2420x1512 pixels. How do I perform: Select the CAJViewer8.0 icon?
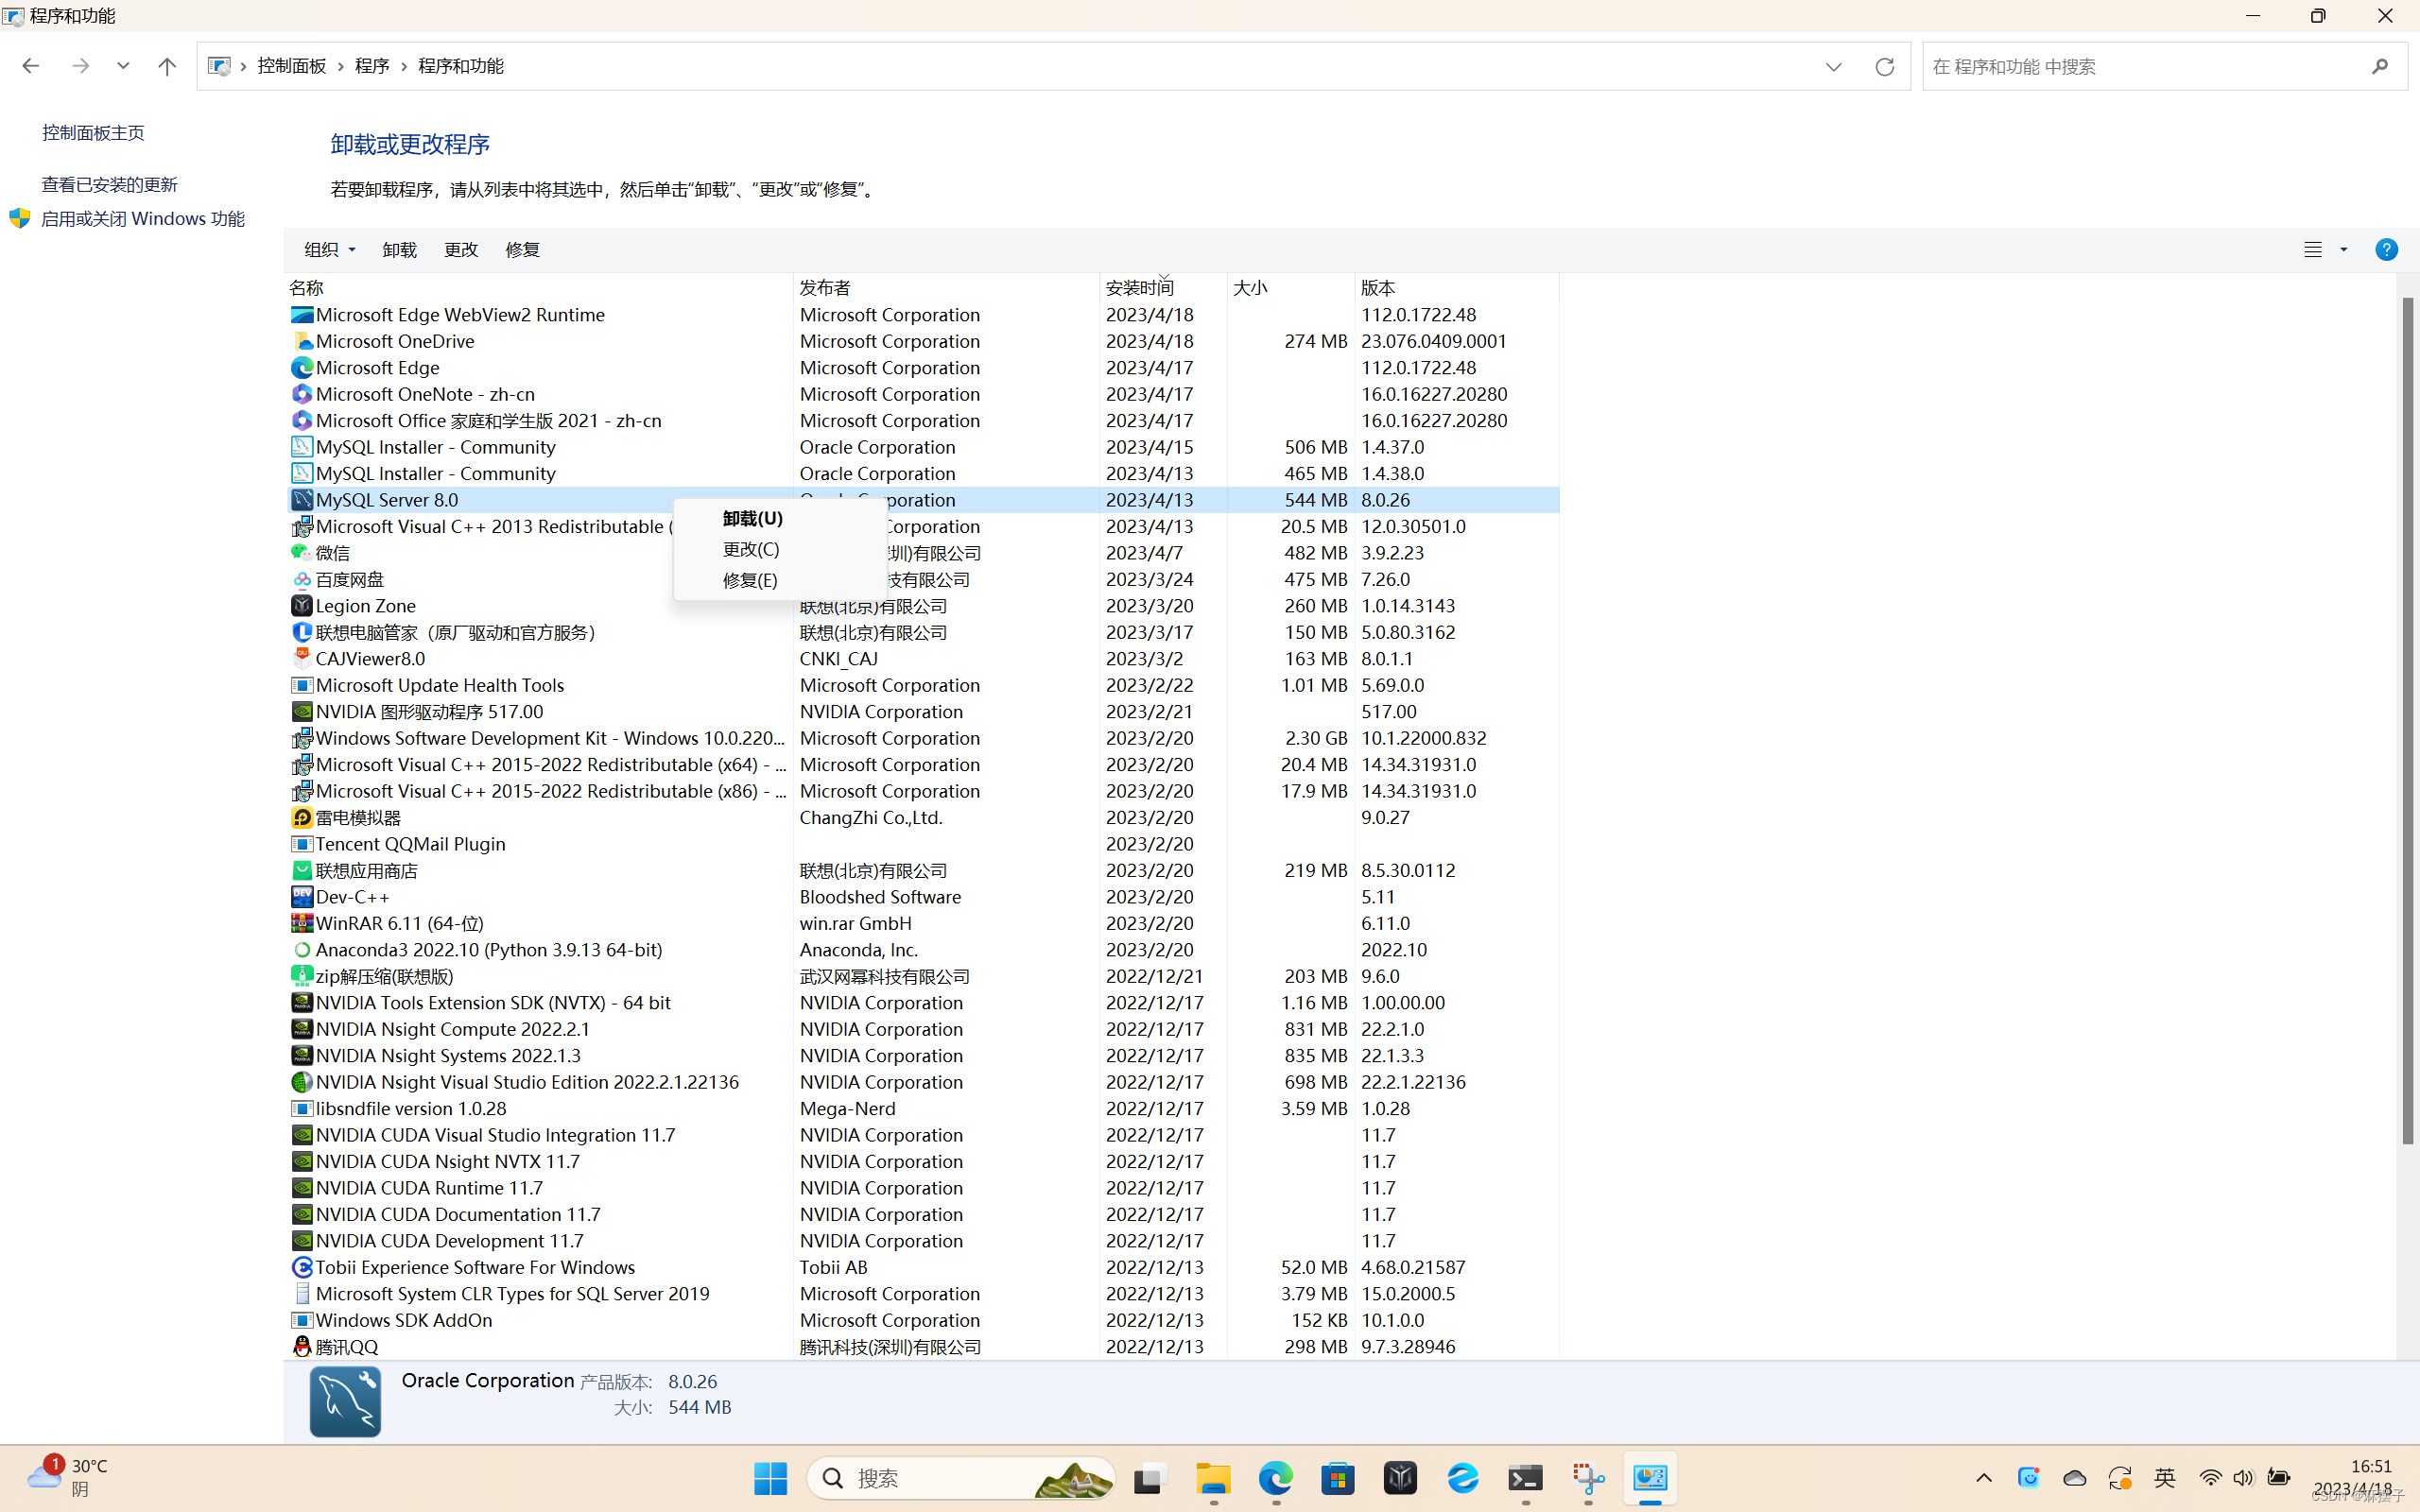pos(301,659)
